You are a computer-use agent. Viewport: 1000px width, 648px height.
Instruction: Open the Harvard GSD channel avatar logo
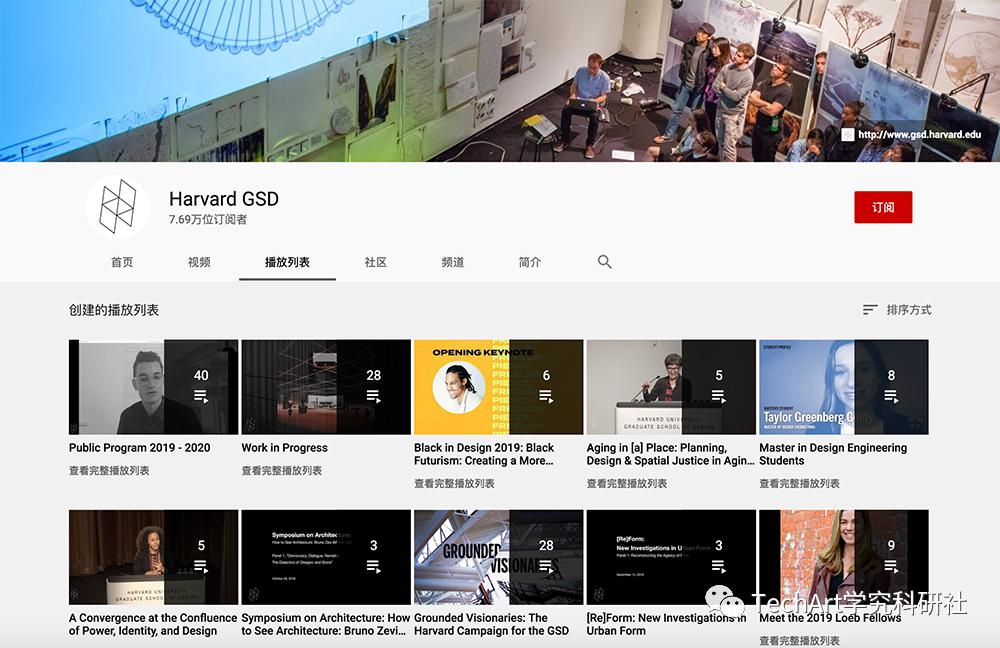[118, 207]
